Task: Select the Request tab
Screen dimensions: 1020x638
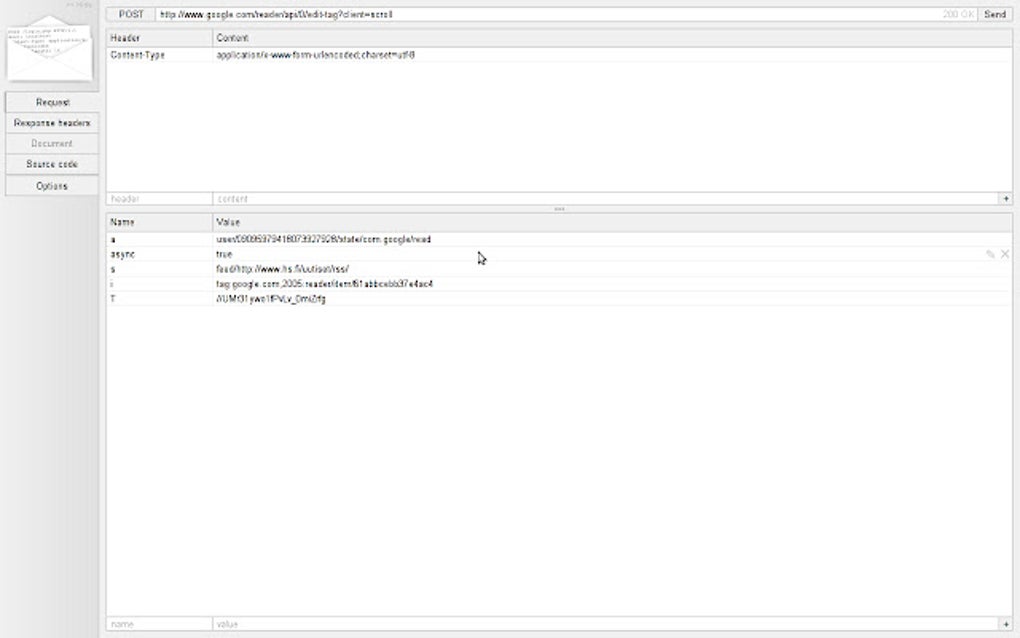Action: [x=52, y=101]
